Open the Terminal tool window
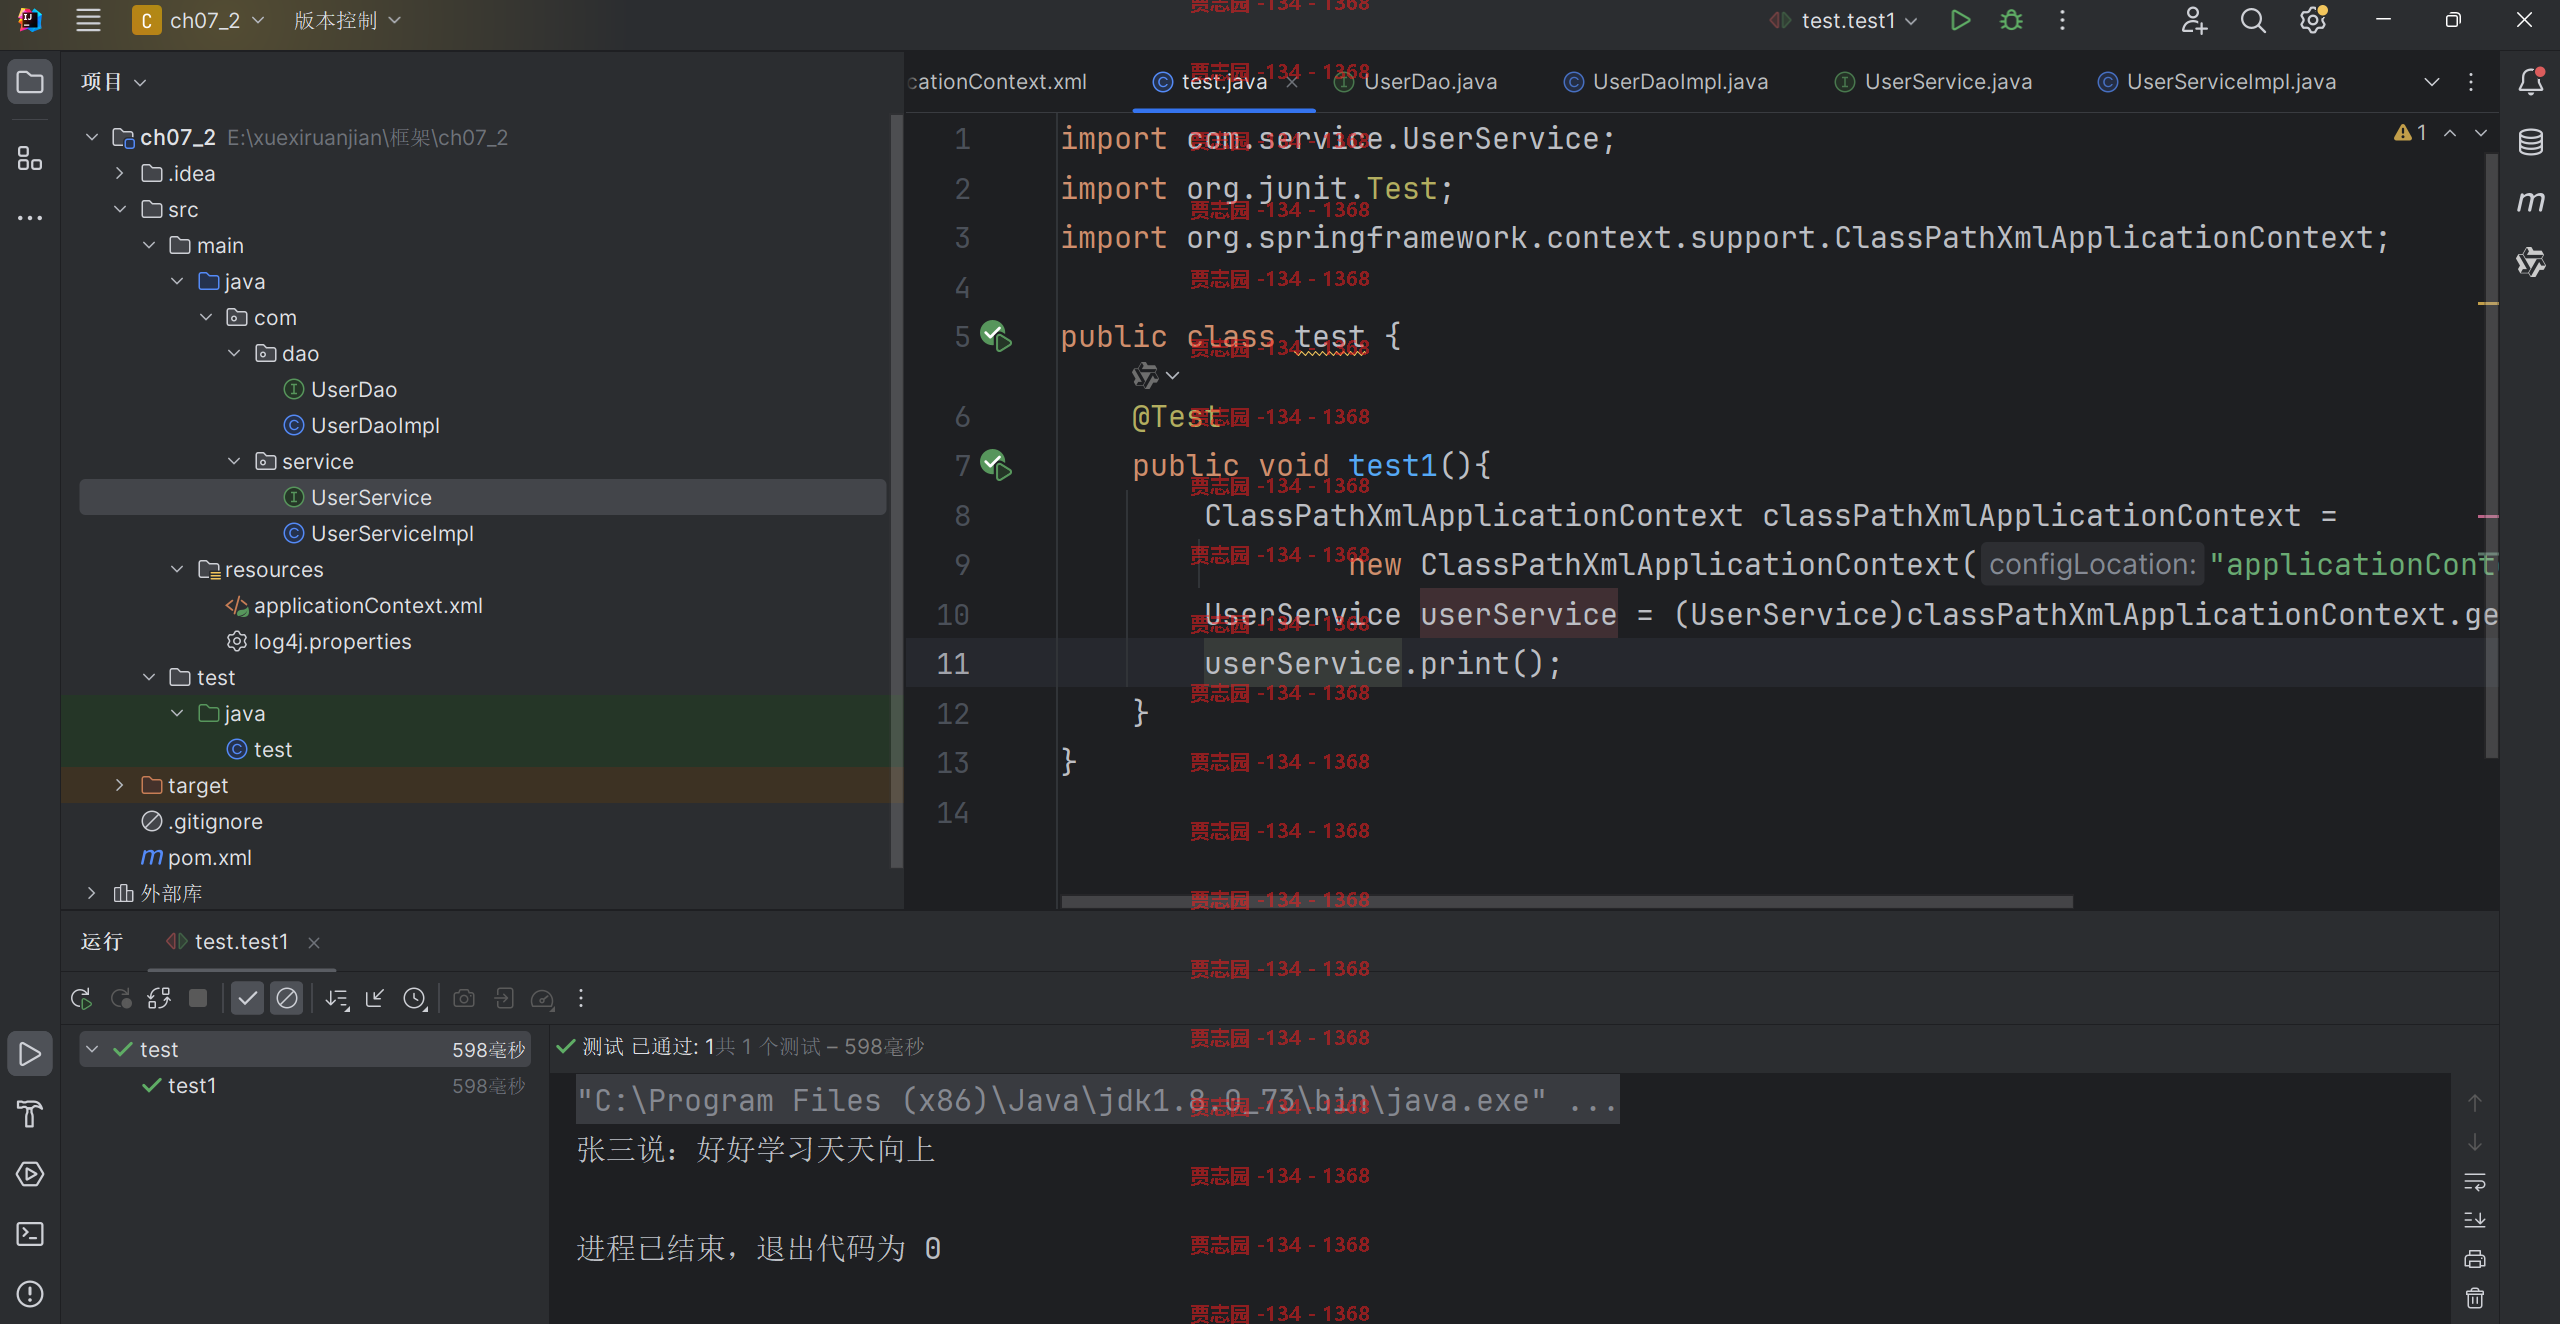The image size is (2560, 1324). click(x=30, y=1234)
